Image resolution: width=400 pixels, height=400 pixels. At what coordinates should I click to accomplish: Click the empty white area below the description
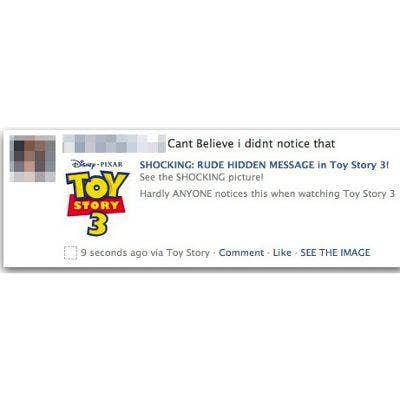267,222
